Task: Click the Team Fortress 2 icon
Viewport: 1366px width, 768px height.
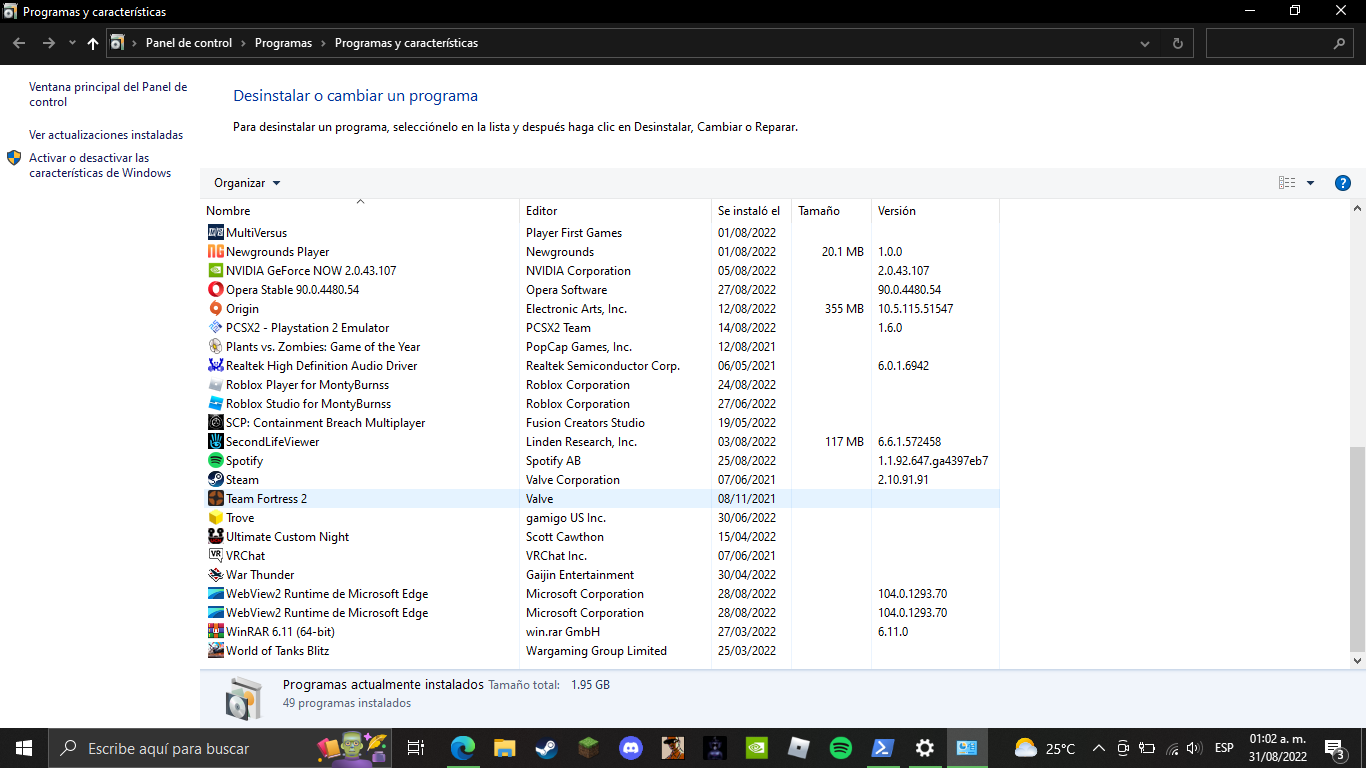Action: [215, 499]
